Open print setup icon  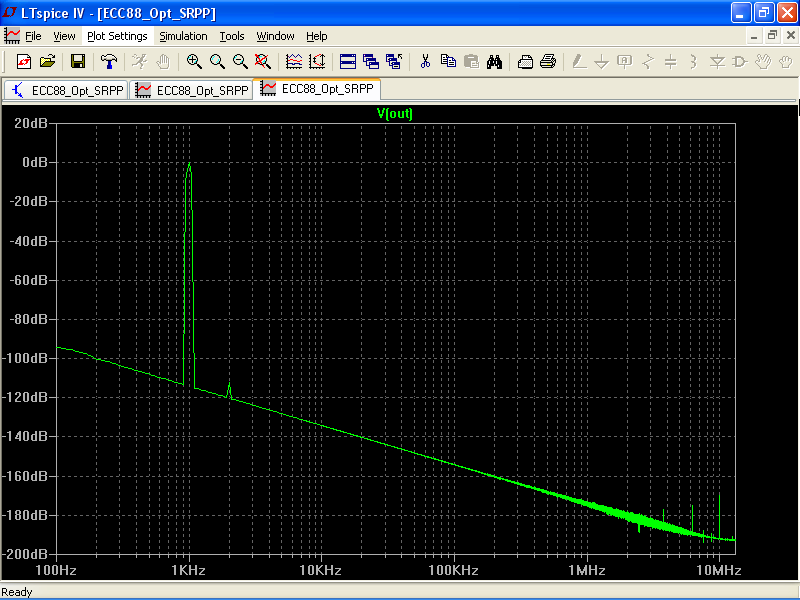[525, 62]
